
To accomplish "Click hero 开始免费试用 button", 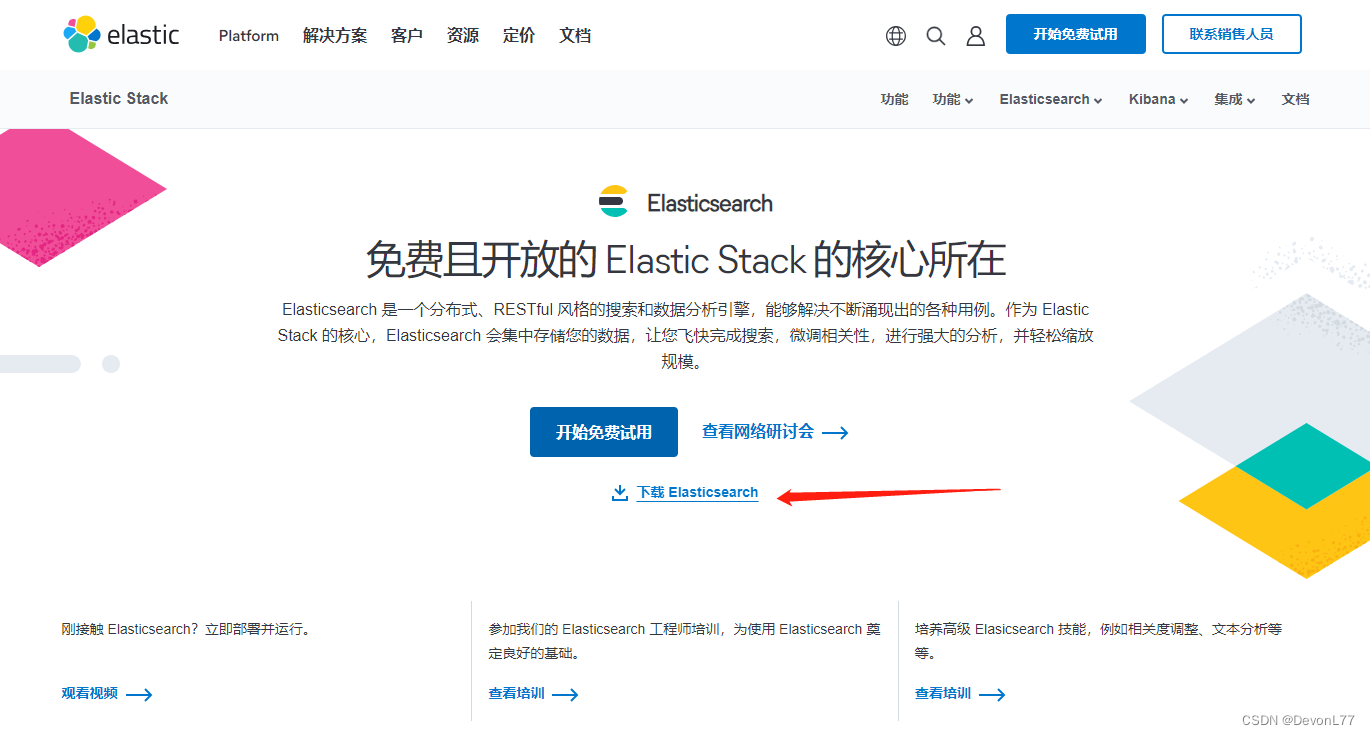I will (x=604, y=432).
